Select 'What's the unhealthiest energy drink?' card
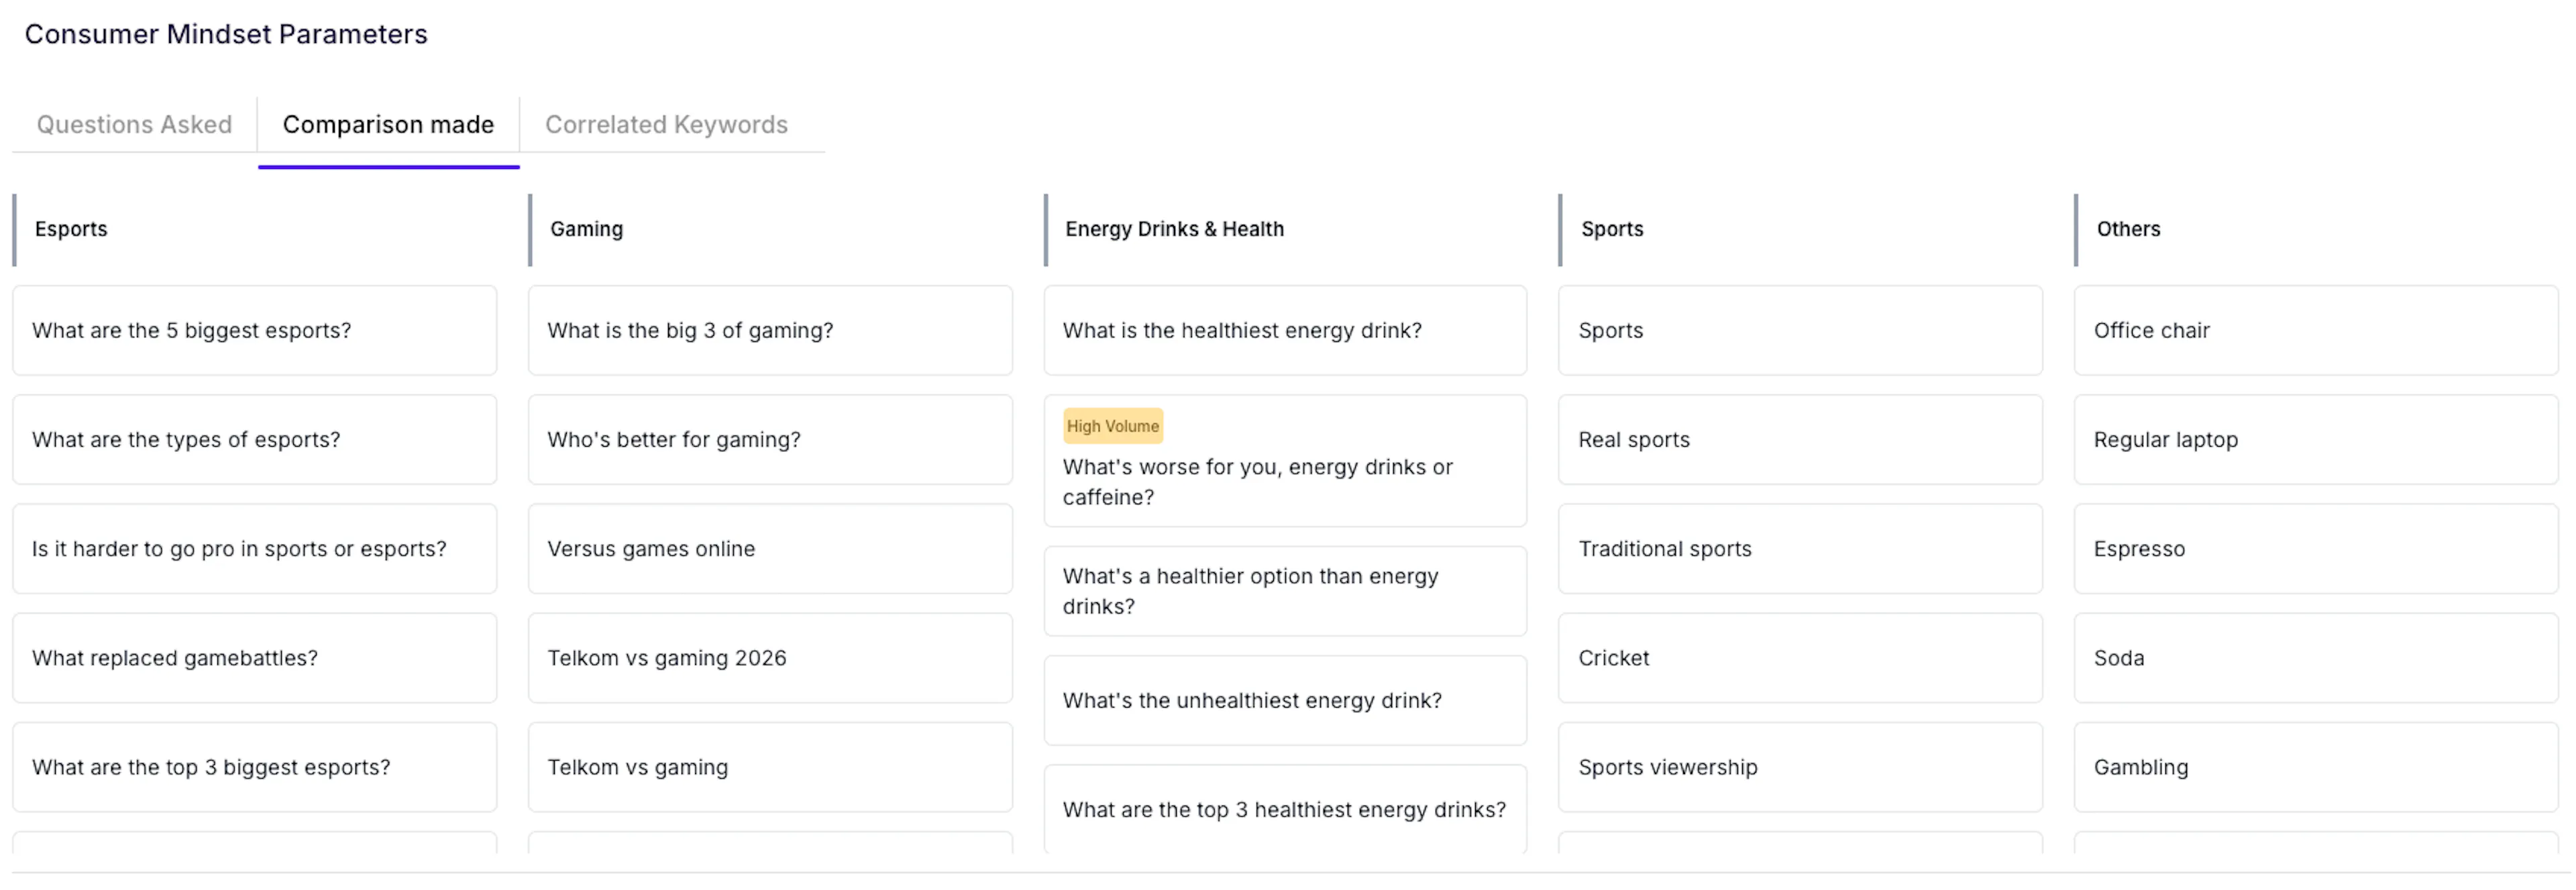This screenshot has width=2576, height=890. click(x=1285, y=701)
